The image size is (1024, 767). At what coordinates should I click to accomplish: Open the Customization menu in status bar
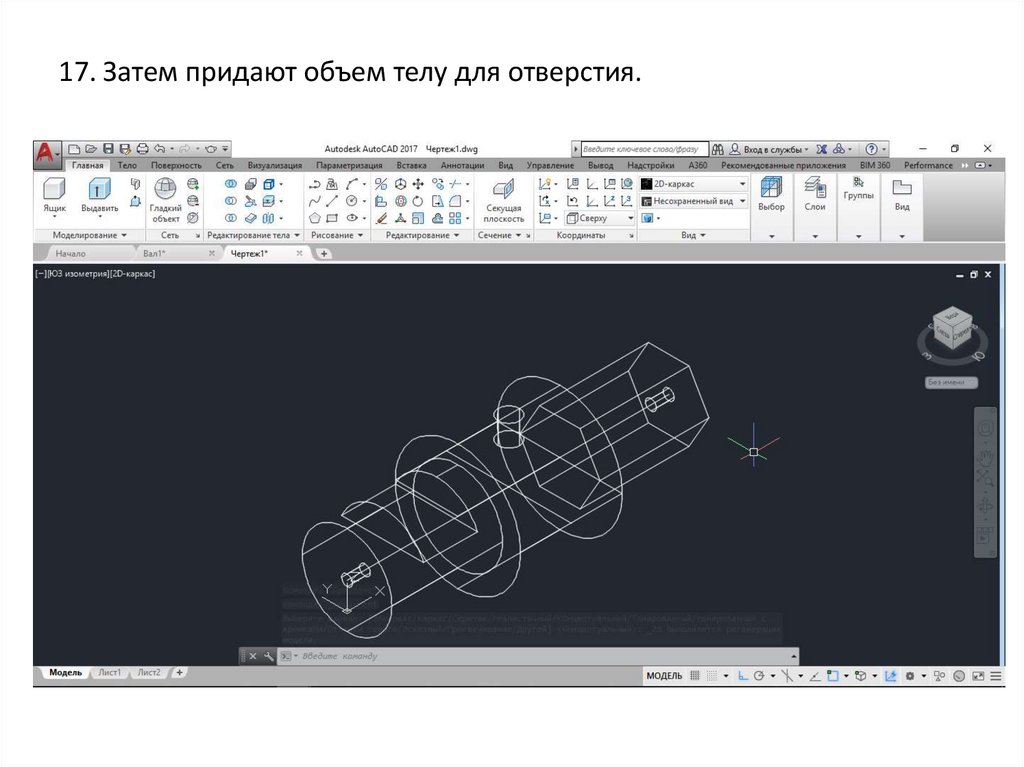click(x=996, y=676)
